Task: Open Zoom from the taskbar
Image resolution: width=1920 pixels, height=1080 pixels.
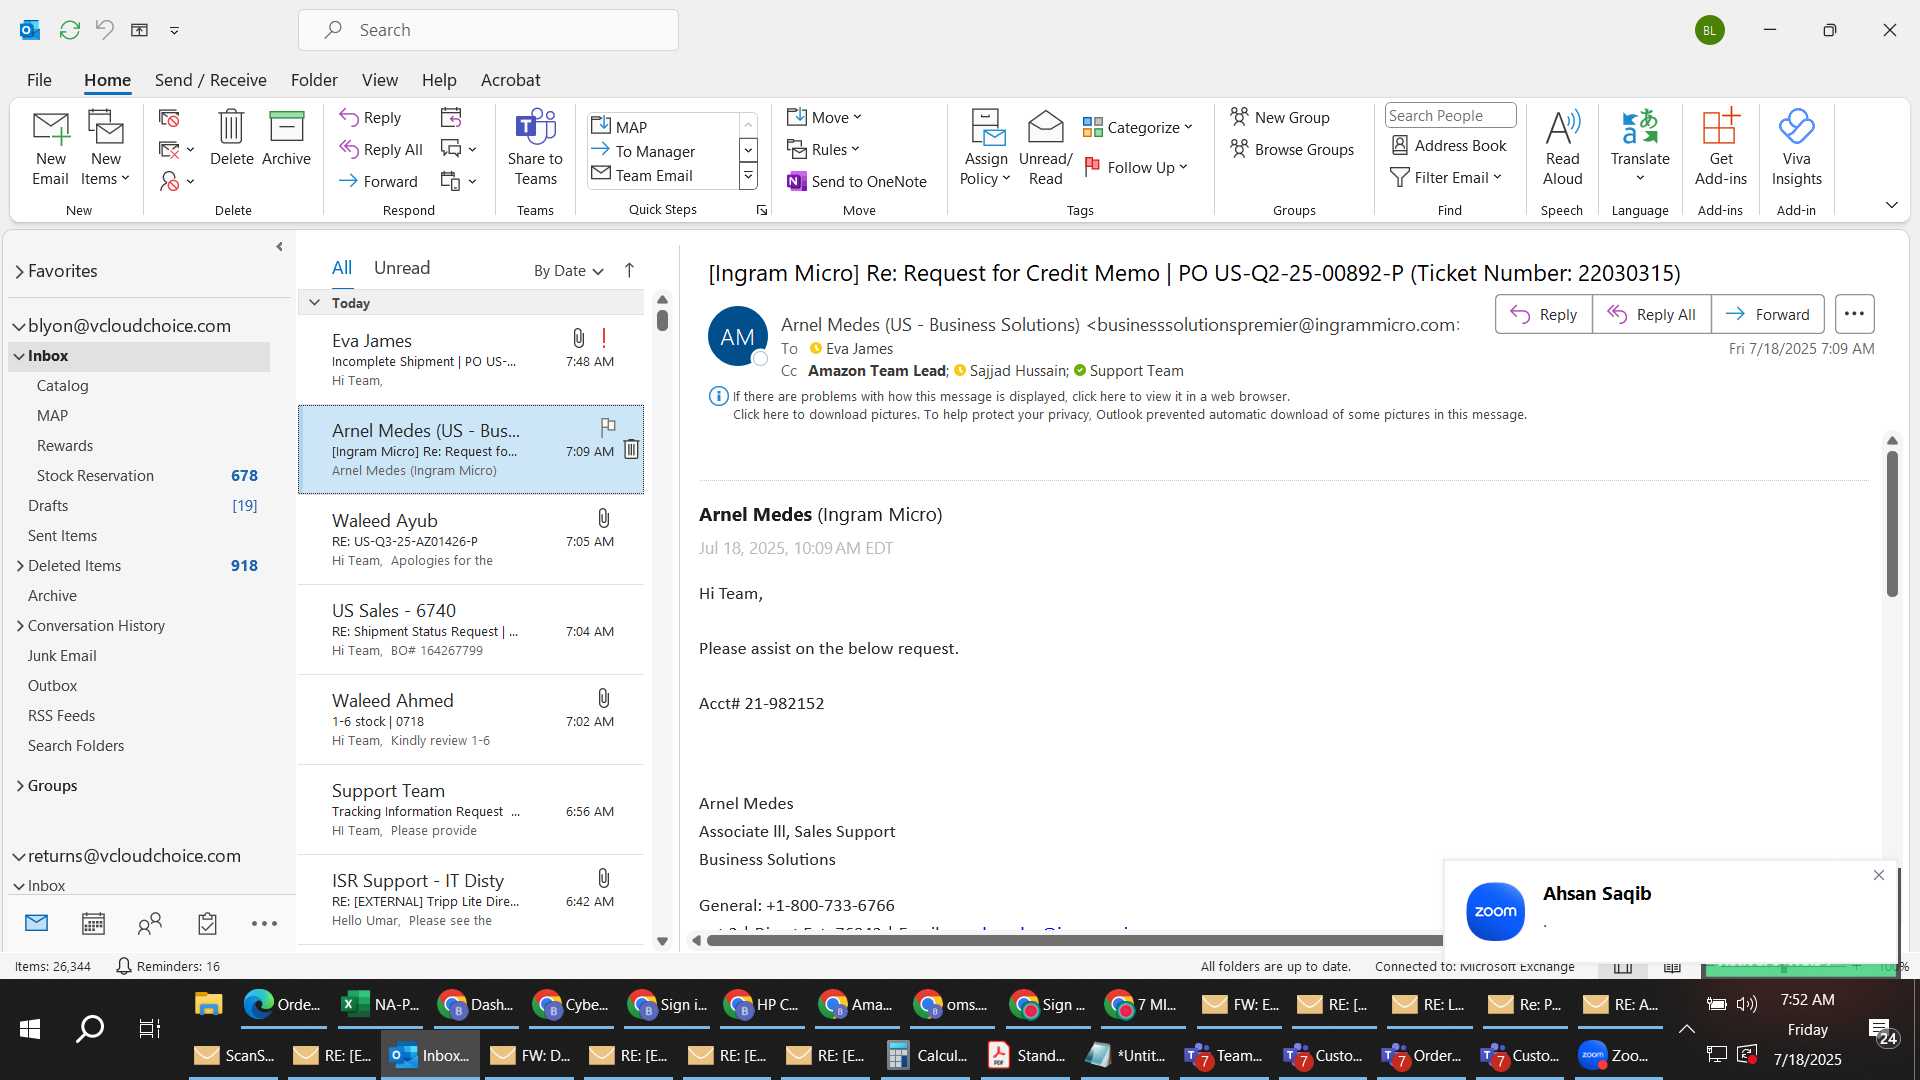Action: (1615, 1055)
